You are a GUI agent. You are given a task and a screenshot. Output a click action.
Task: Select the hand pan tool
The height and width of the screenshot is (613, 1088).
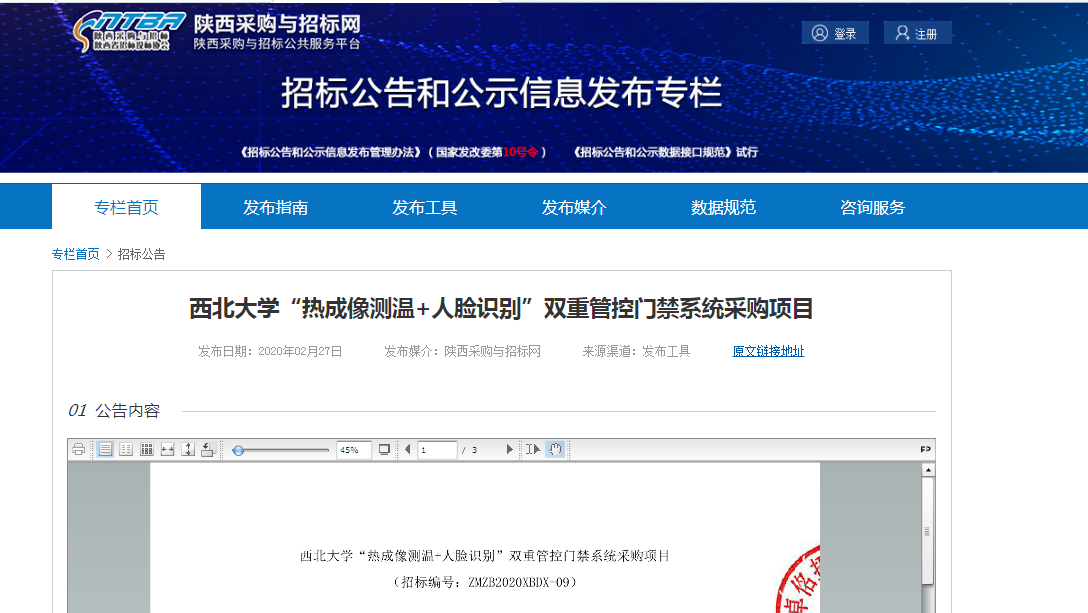[555, 450]
